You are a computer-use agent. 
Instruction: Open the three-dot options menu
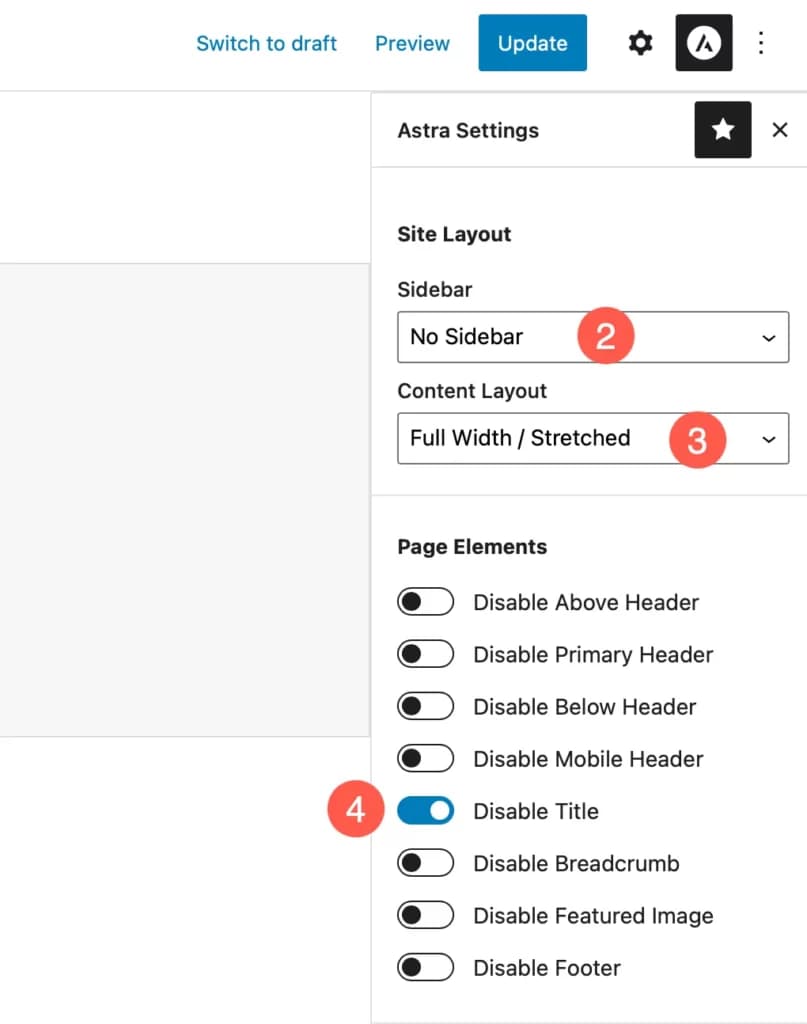(761, 43)
